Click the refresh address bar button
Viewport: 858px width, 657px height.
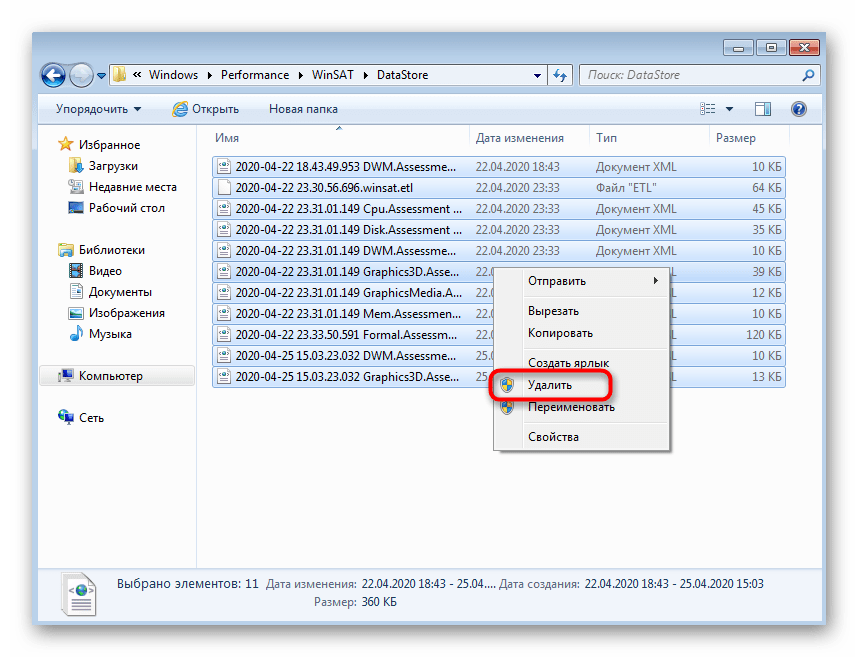click(560, 75)
